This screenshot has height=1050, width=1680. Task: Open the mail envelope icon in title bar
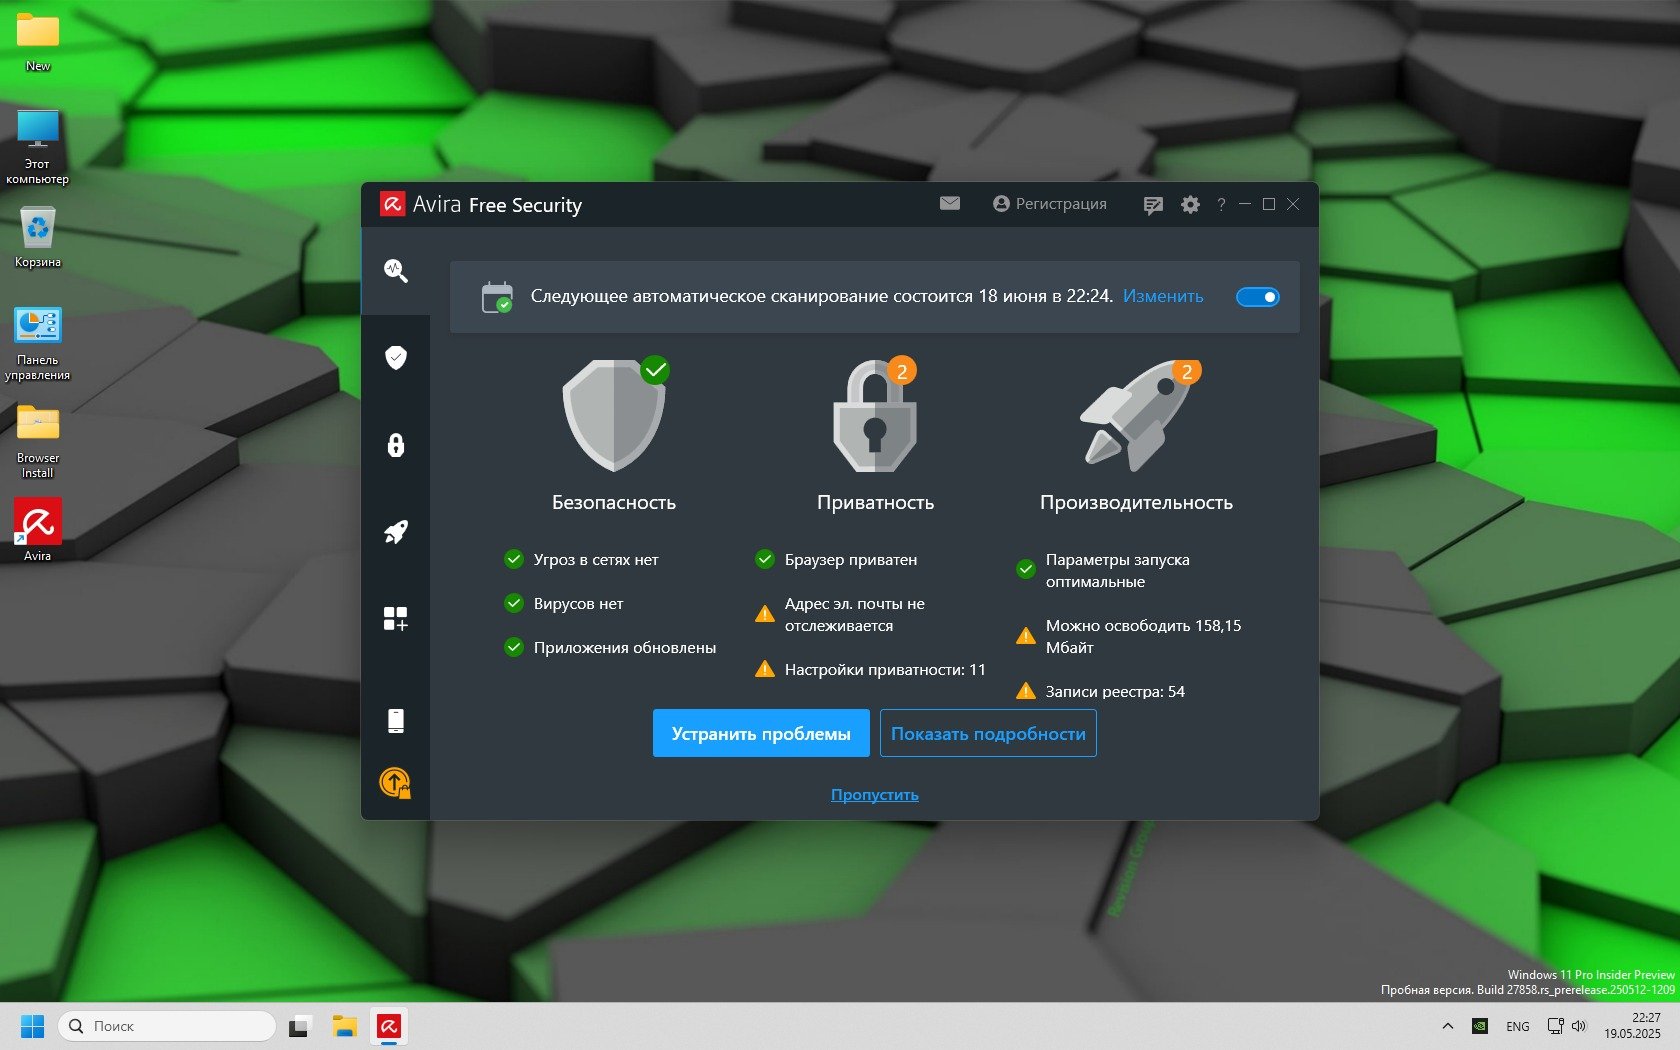click(x=950, y=204)
